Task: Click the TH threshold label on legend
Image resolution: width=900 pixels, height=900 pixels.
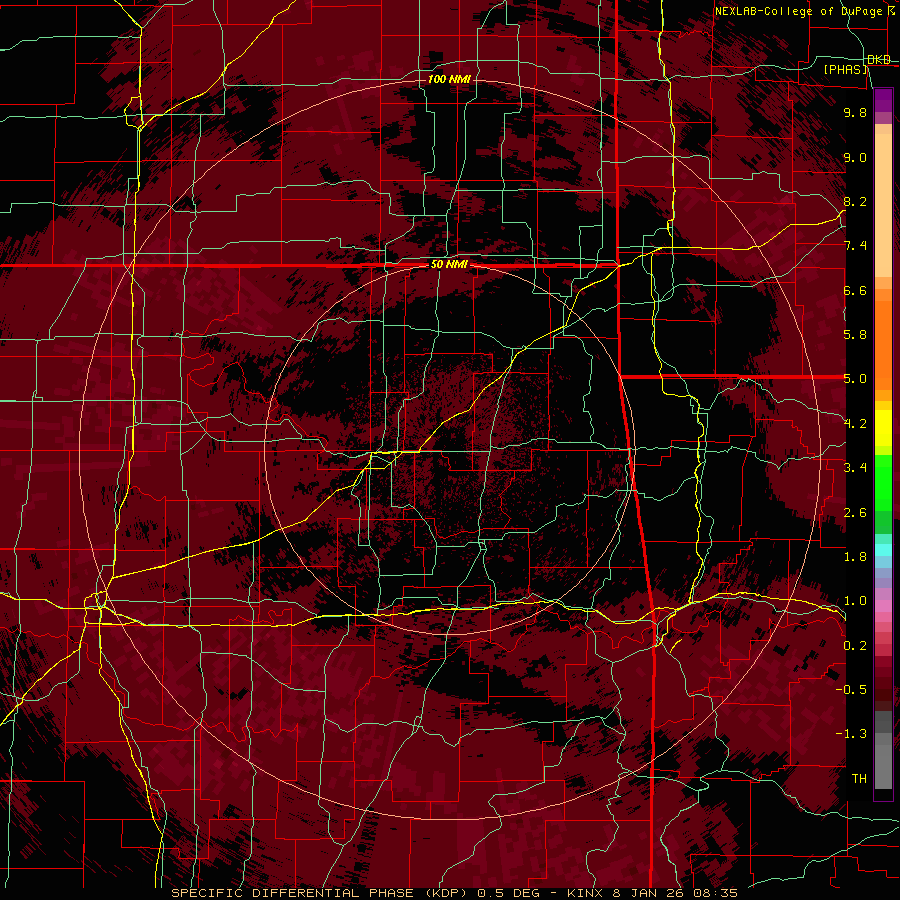Action: (x=859, y=779)
